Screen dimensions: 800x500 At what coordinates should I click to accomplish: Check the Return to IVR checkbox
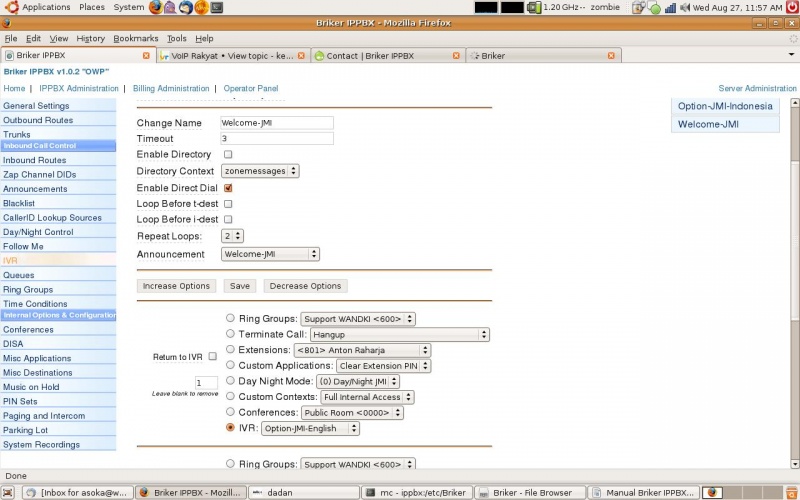click(x=213, y=356)
